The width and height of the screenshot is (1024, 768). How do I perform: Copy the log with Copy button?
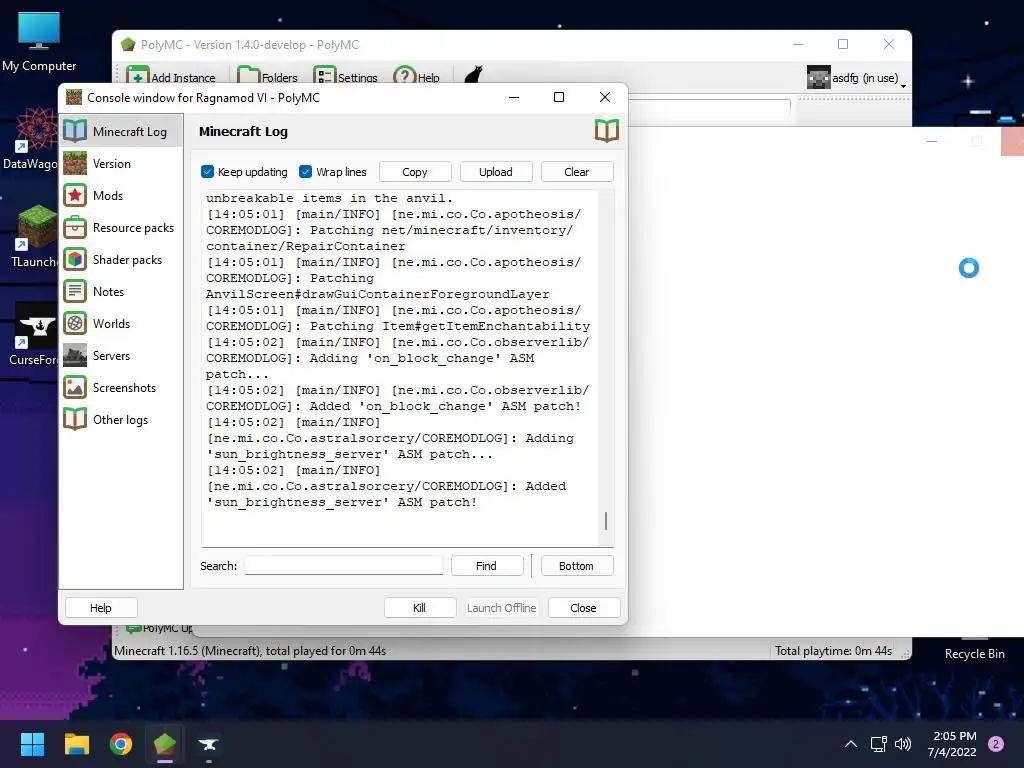[415, 172]
